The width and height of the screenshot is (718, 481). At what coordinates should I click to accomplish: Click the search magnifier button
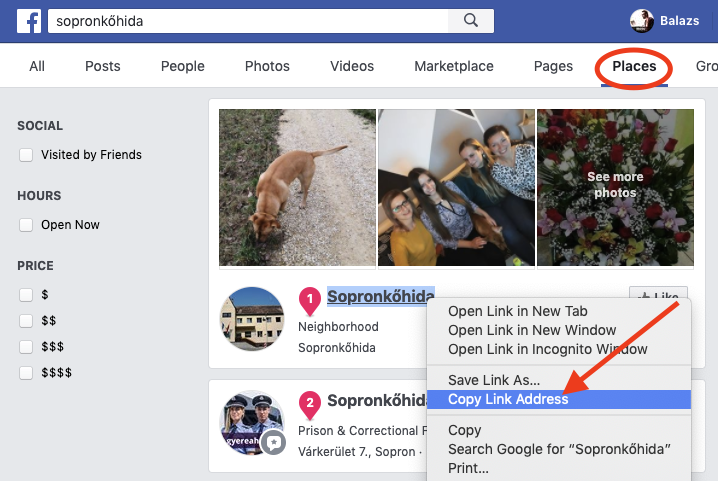click(x=471, y=21)
